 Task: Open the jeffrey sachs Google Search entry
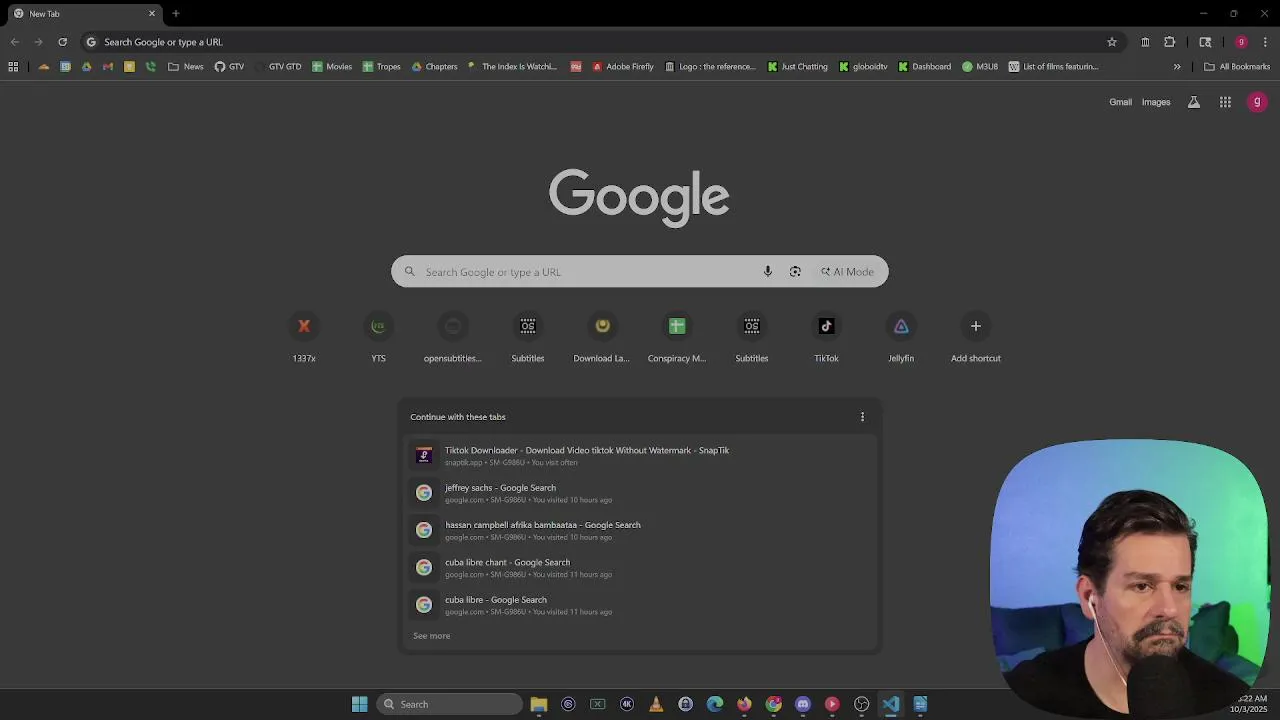coord(640,493)
